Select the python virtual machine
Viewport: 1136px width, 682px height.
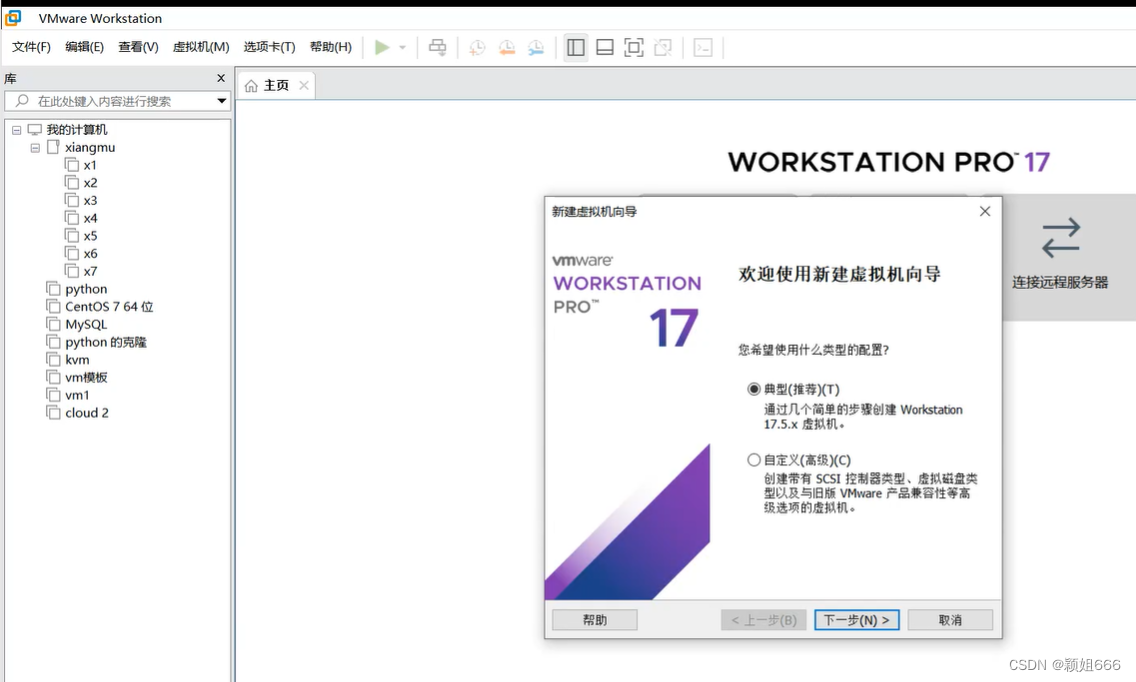[86, 289]
